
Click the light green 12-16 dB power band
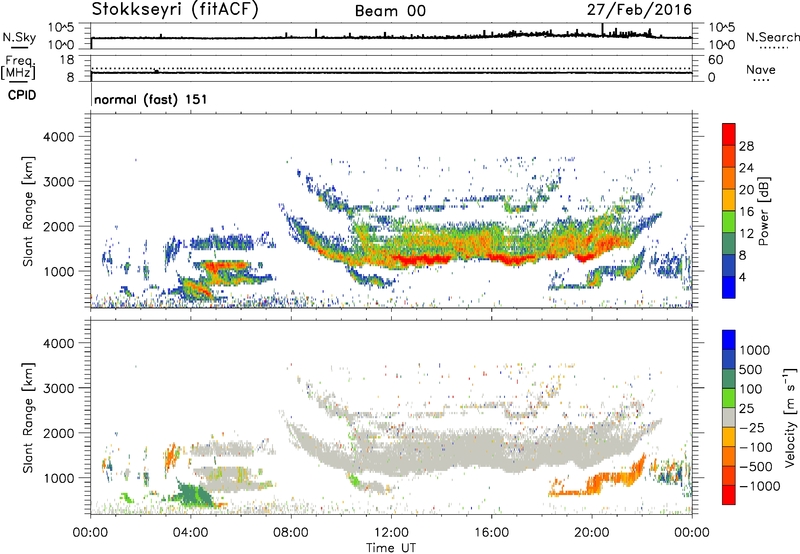click(x=729, y=222)
